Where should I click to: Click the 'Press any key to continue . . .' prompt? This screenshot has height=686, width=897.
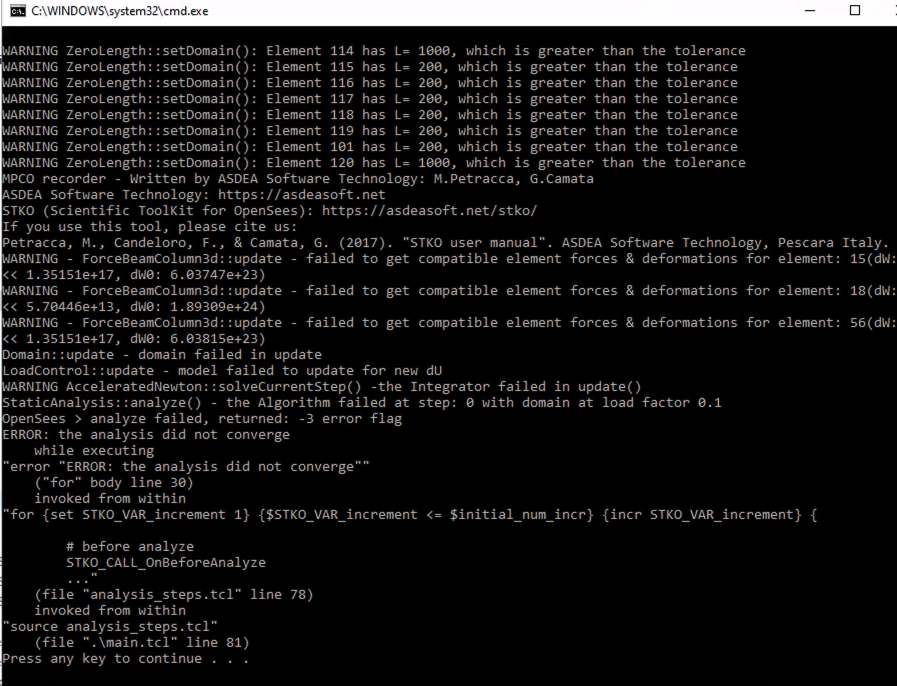tap(126, 660)
